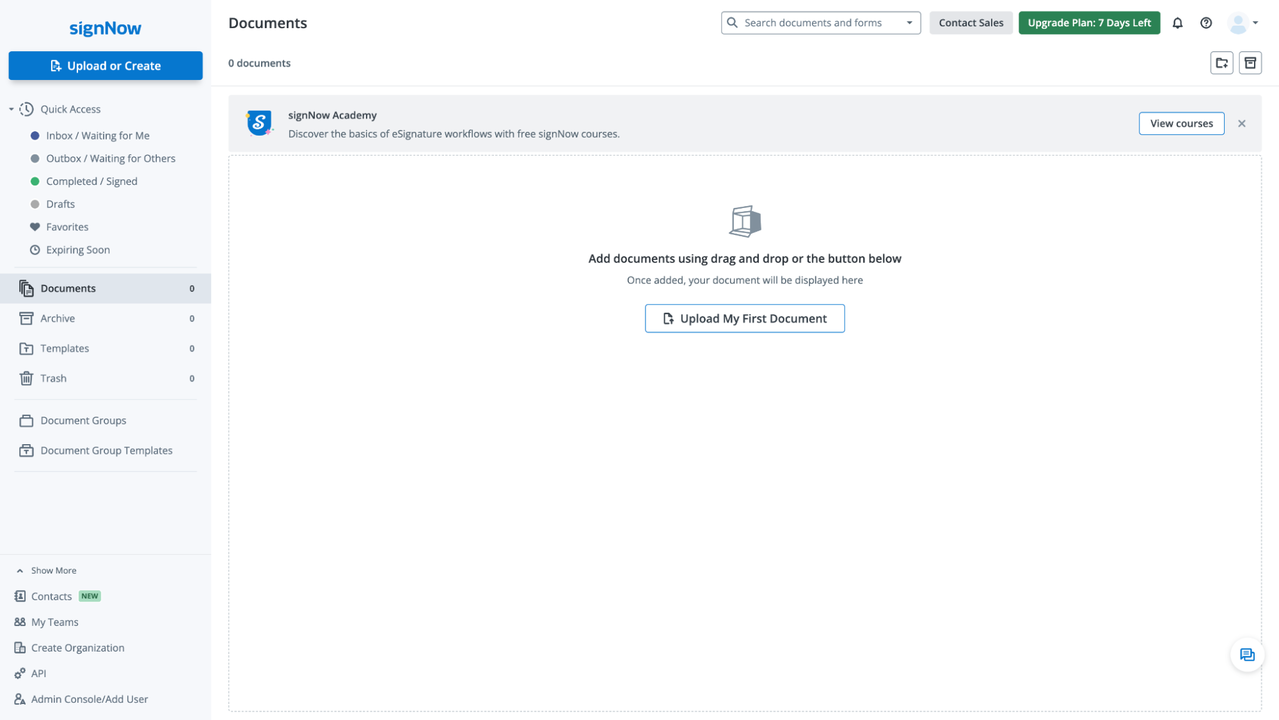This screenshot has height=720, width=1279.
Task: Open the search filter dropdown arrow
Action: point(909,23)
